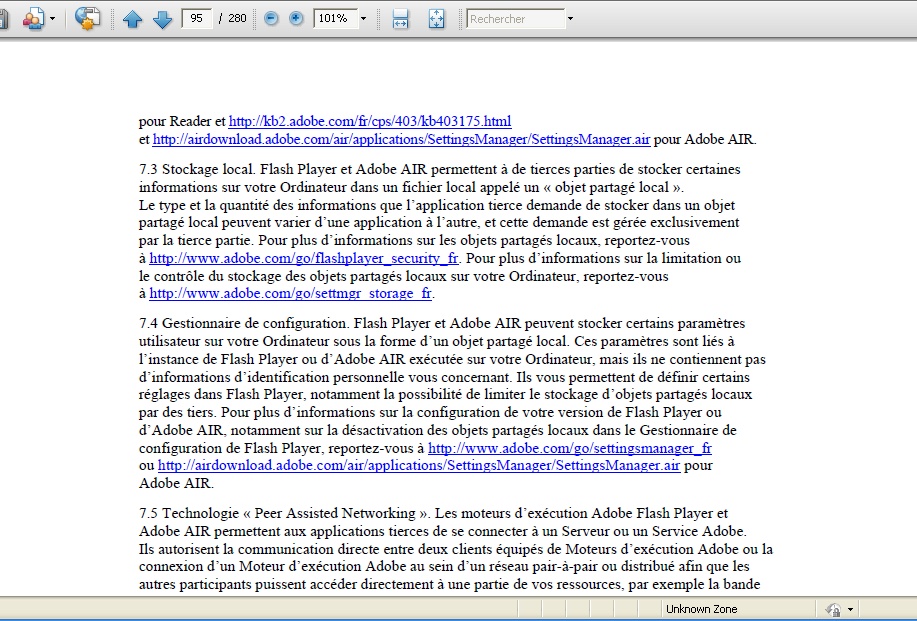Click the globe with star web icon
The height and width of the screenshot is (621, 917).
pos(87,19)
